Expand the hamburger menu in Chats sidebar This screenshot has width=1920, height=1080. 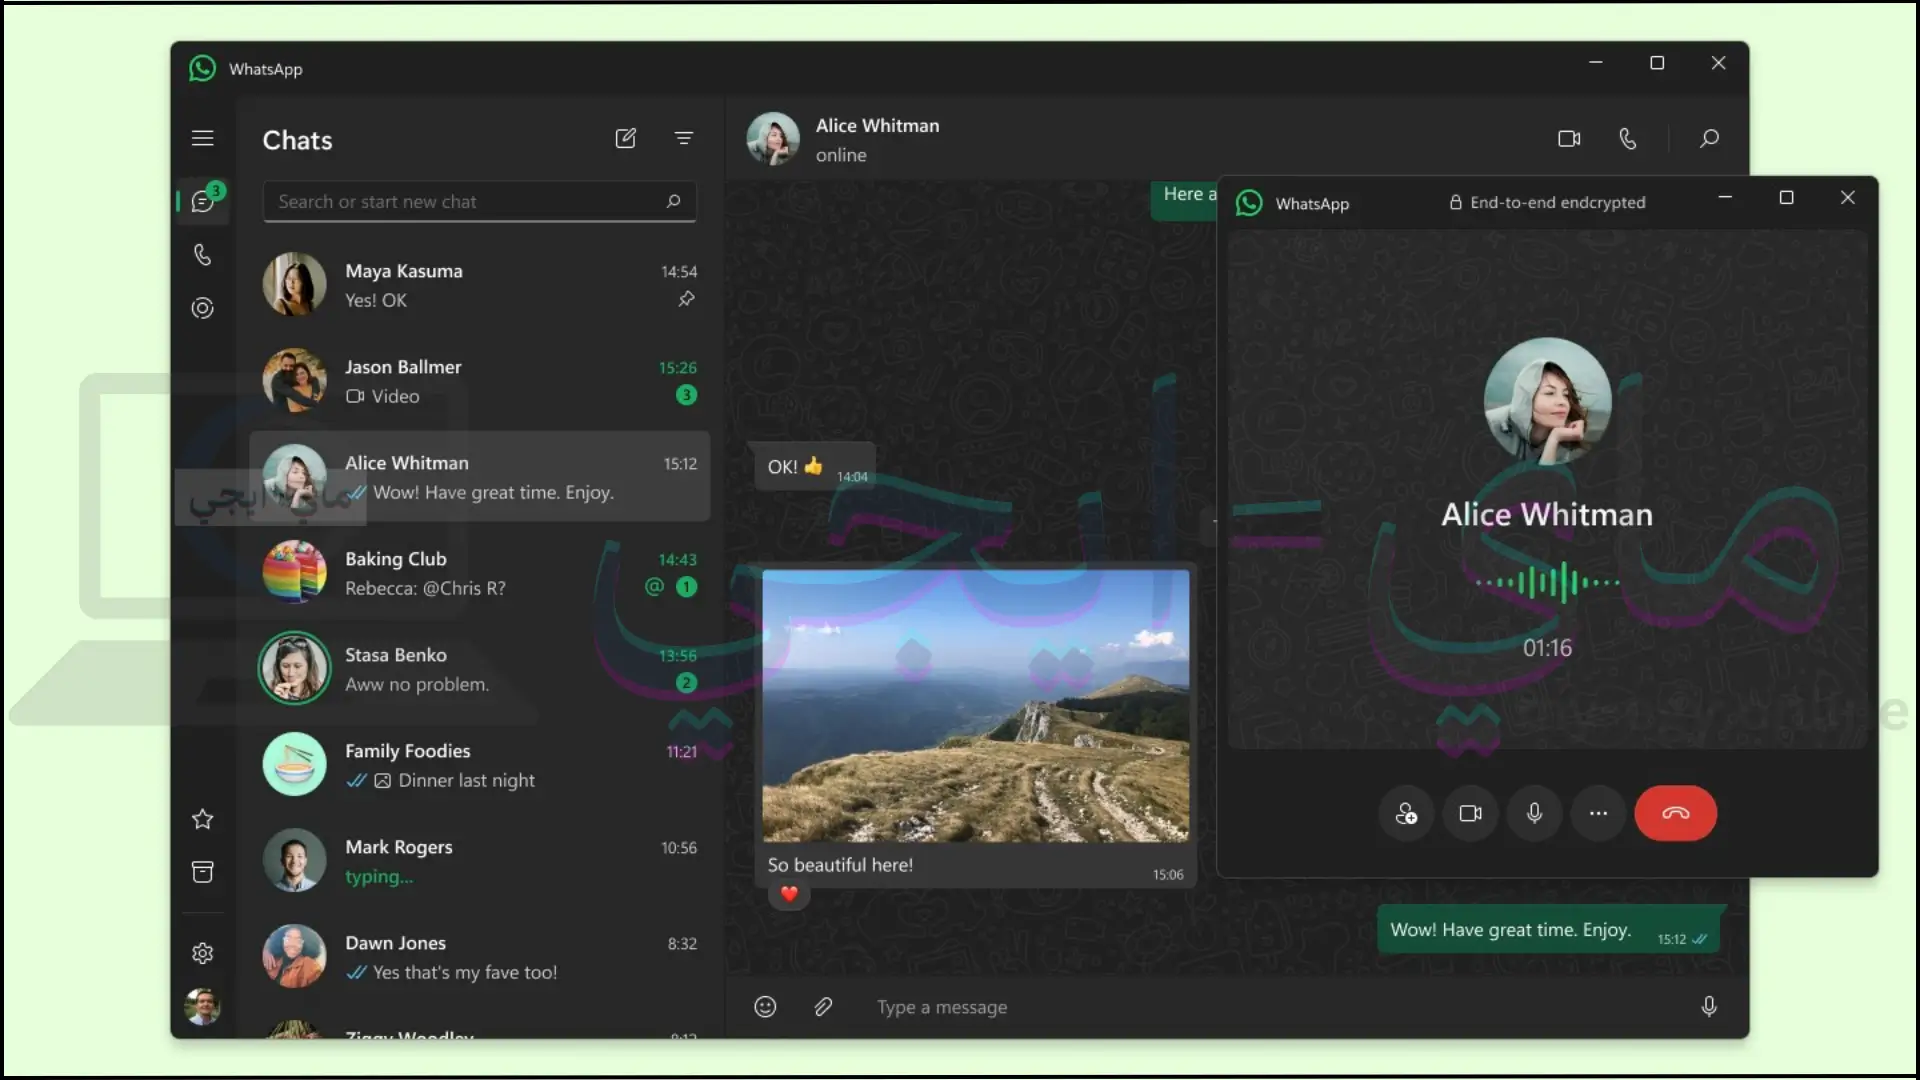pyautogui.click(x=202, y=137)
